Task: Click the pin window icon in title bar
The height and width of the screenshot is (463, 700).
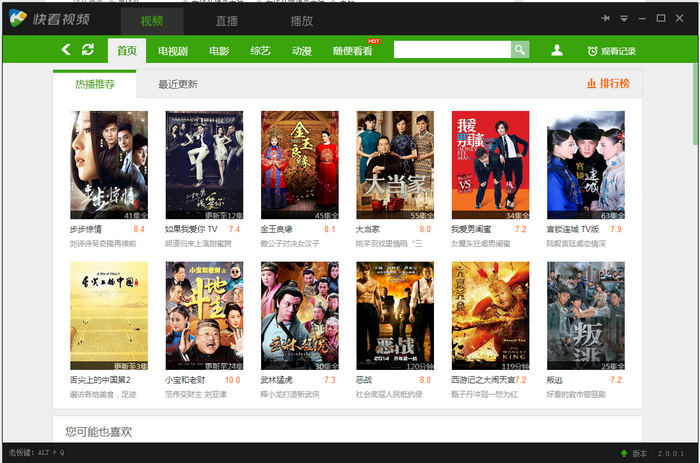Action: coord(605,18)
